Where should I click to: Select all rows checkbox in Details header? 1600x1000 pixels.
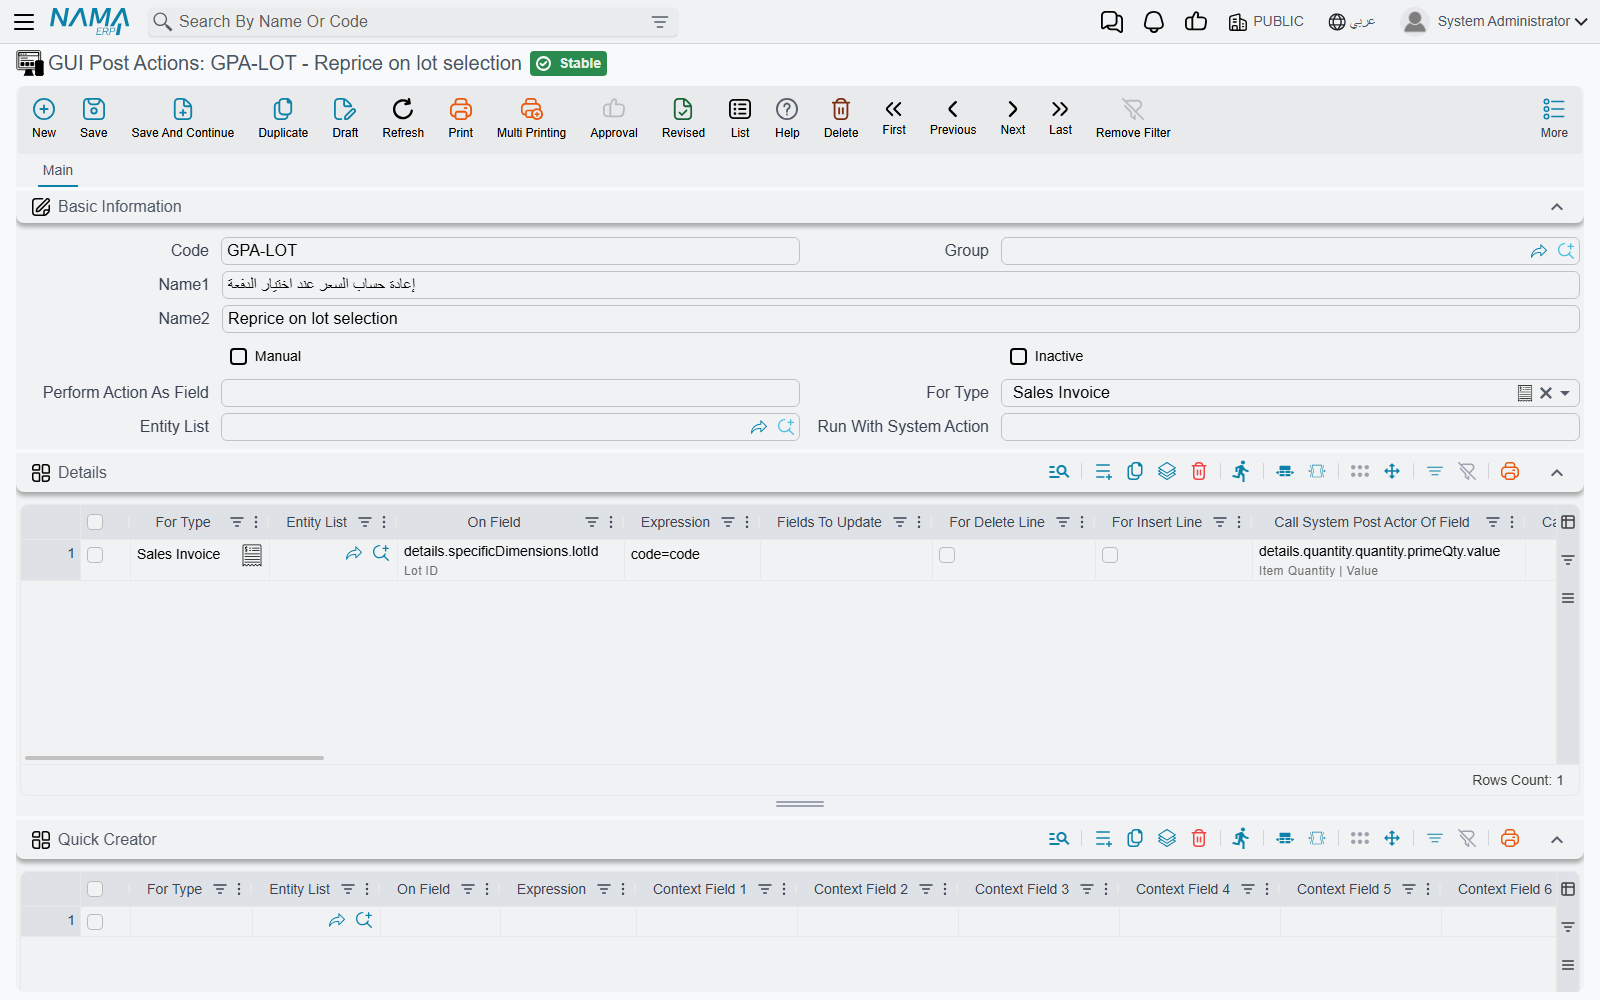pyautogui.click(x=95, y=522)
